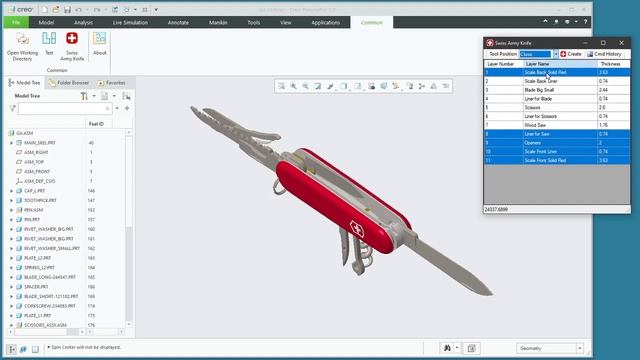Launch the Swiss Army Knife ribbon command

pyautogui.click(x=72, y=47)
